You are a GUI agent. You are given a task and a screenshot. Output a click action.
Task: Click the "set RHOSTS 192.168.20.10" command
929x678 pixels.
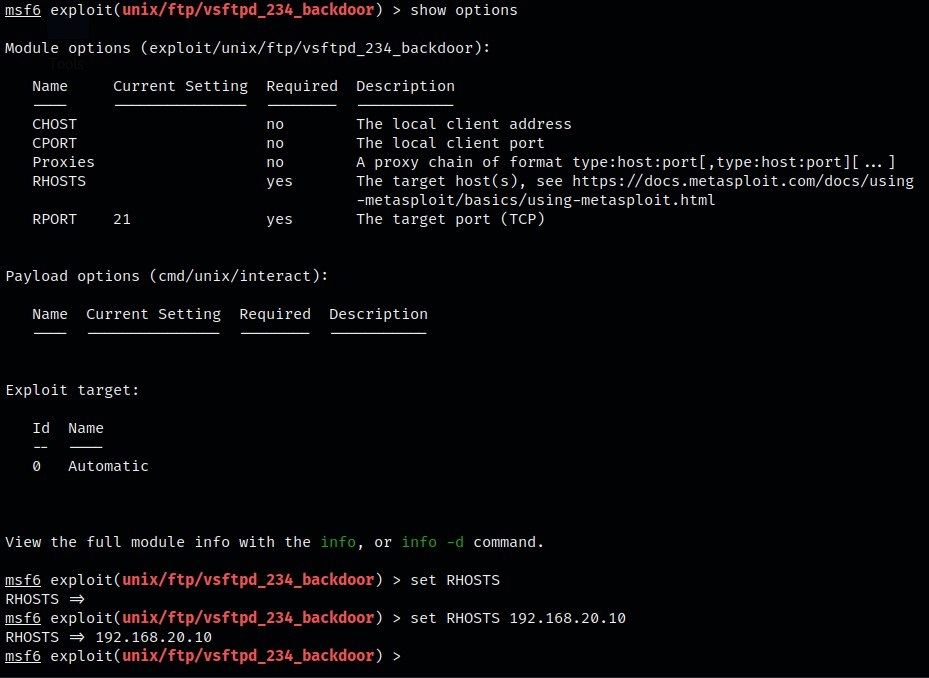click(x=518, y=618)
